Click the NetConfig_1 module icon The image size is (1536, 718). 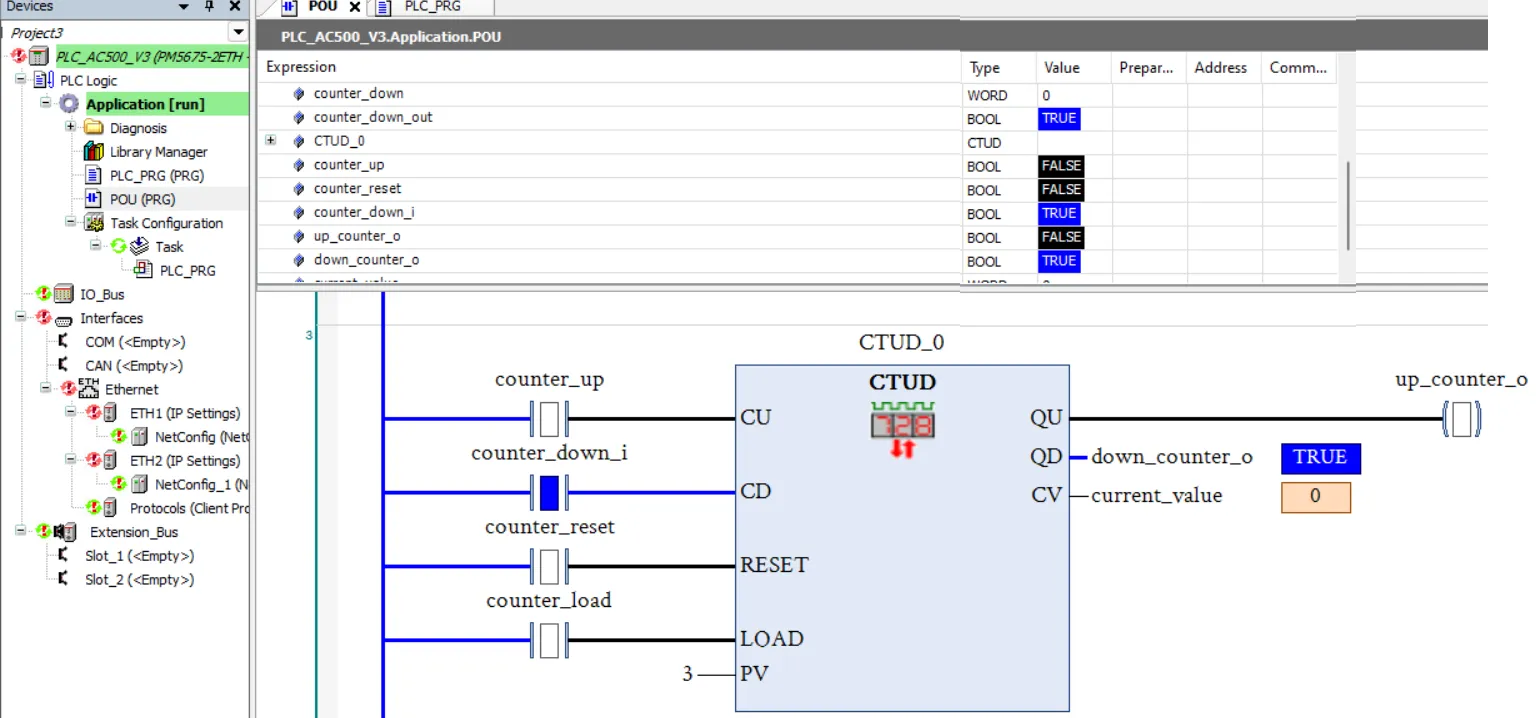139,485
